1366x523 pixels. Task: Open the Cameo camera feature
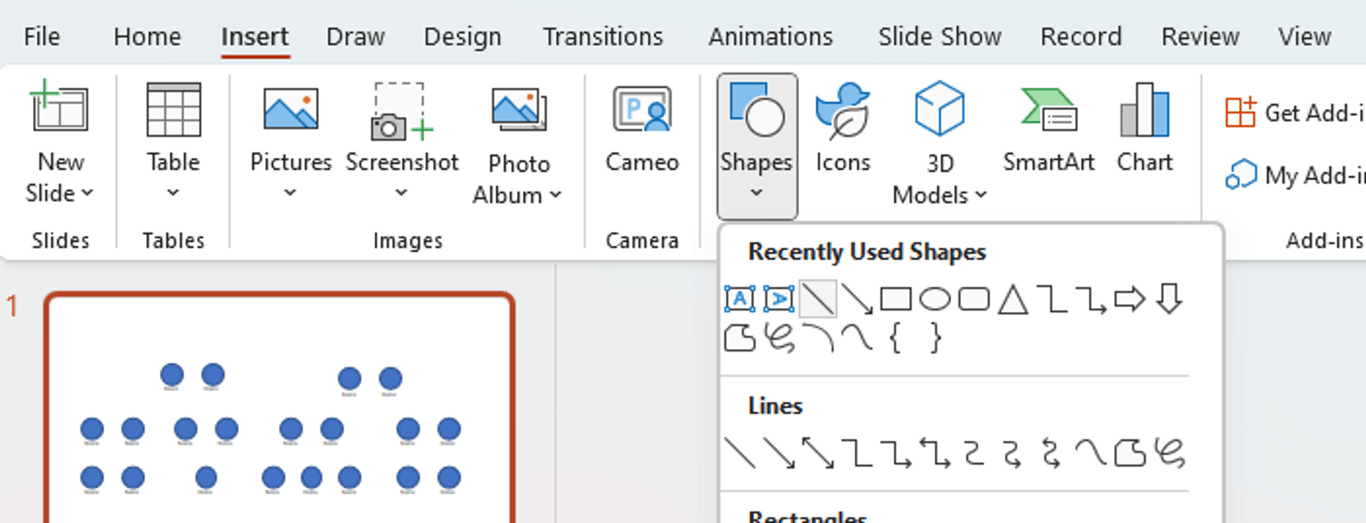[642, 130]
